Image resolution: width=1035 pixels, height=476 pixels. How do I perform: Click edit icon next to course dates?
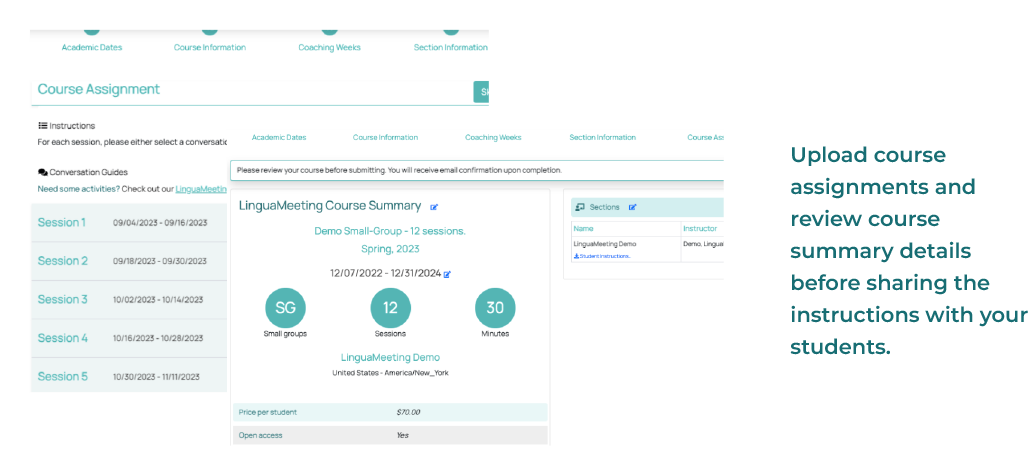click(447, 274)
